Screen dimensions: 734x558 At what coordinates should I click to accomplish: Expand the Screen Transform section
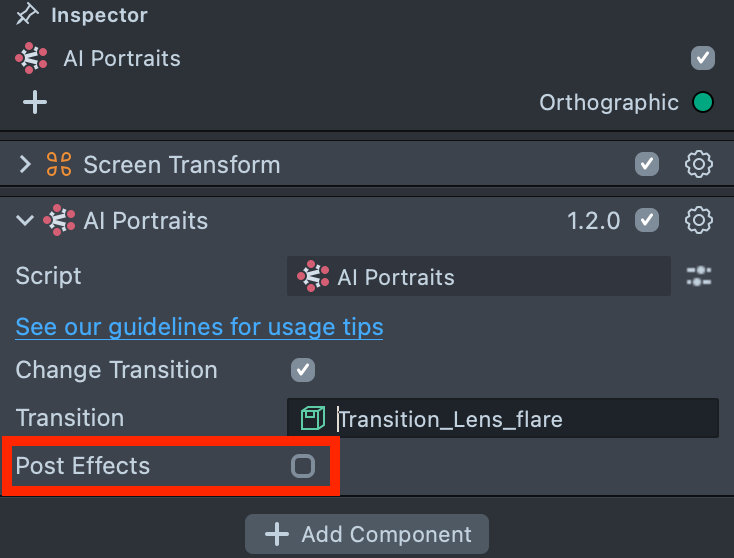pos(25,165)
